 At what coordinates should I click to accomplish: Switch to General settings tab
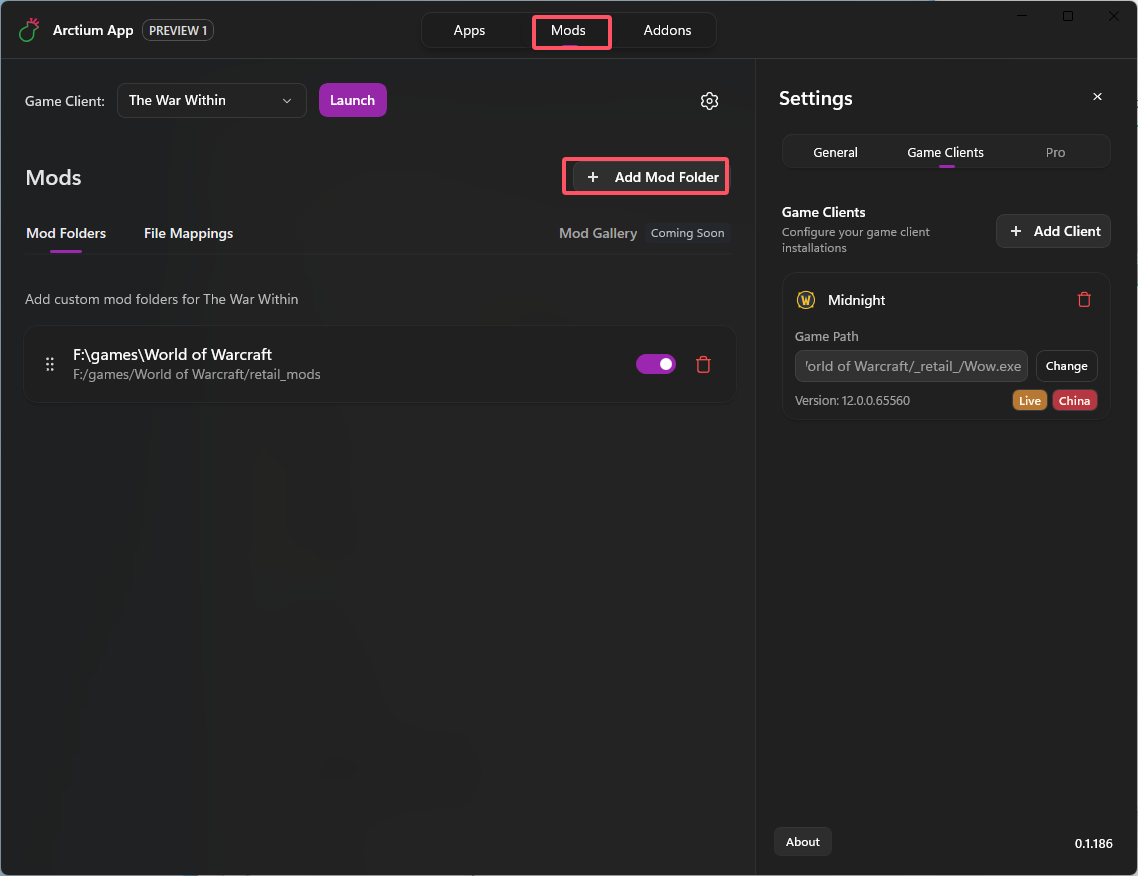coord(835,152)
